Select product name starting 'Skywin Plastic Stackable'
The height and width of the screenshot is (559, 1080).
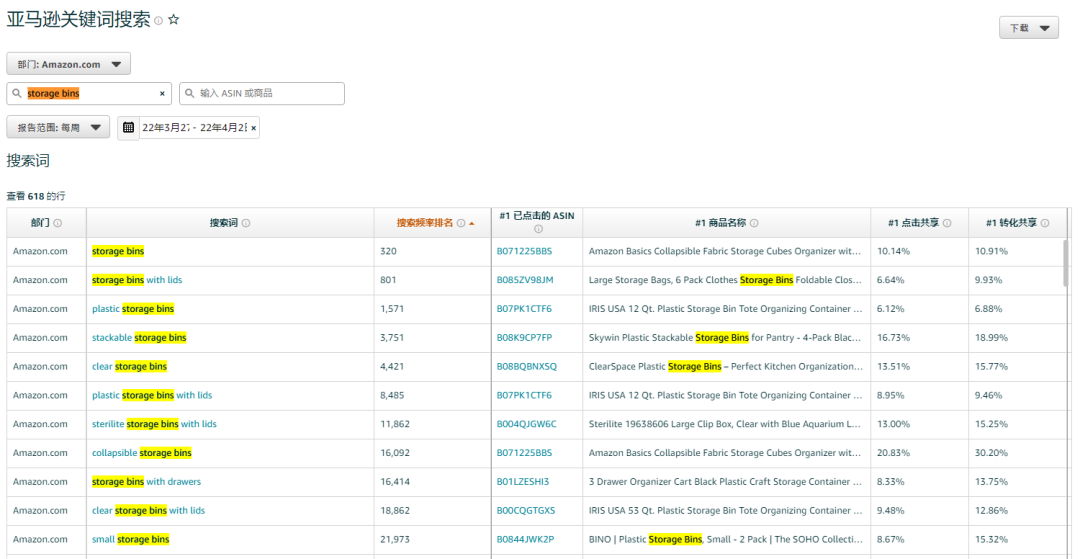[725, 338]
